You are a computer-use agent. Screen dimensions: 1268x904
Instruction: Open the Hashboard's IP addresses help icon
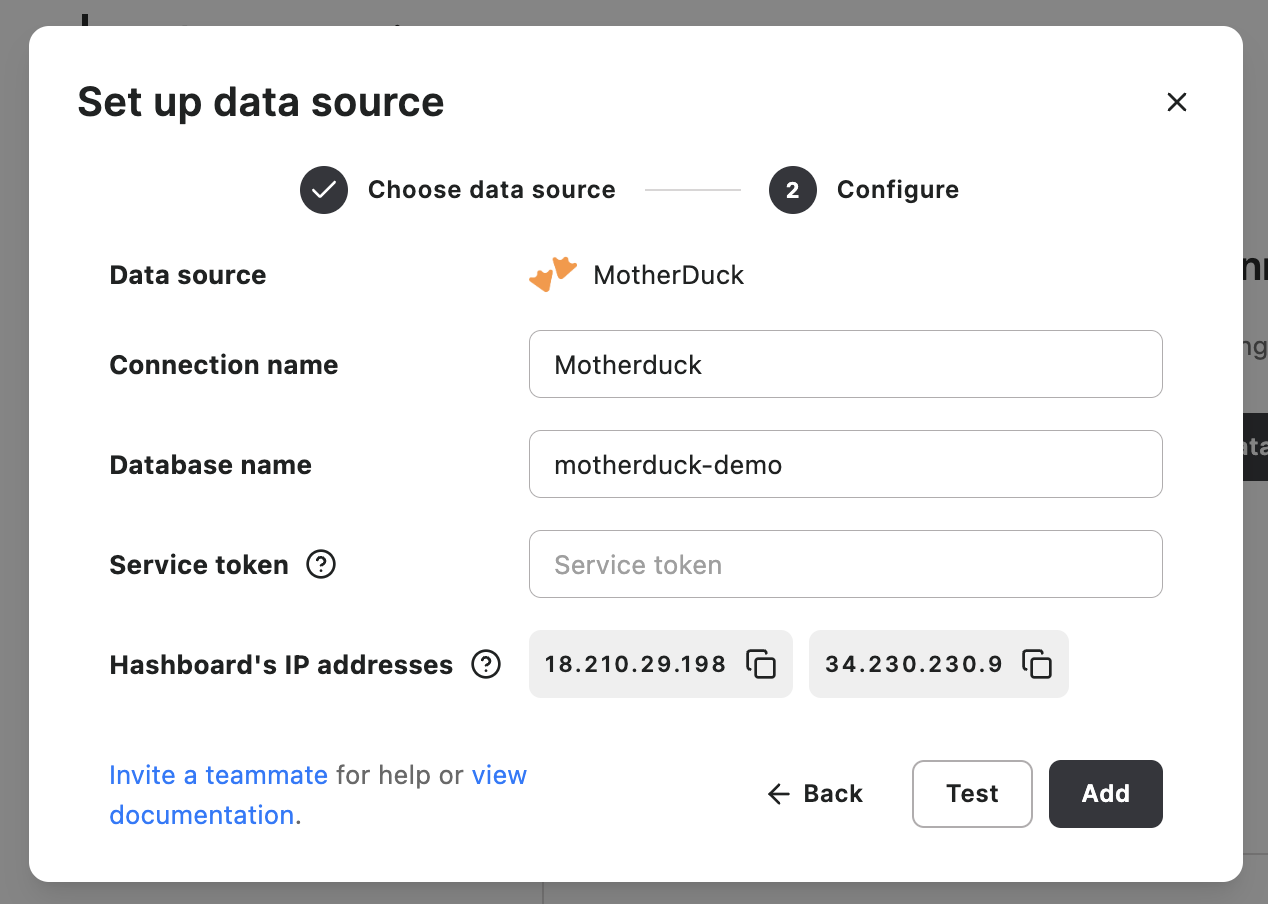(x=486, y=664)
